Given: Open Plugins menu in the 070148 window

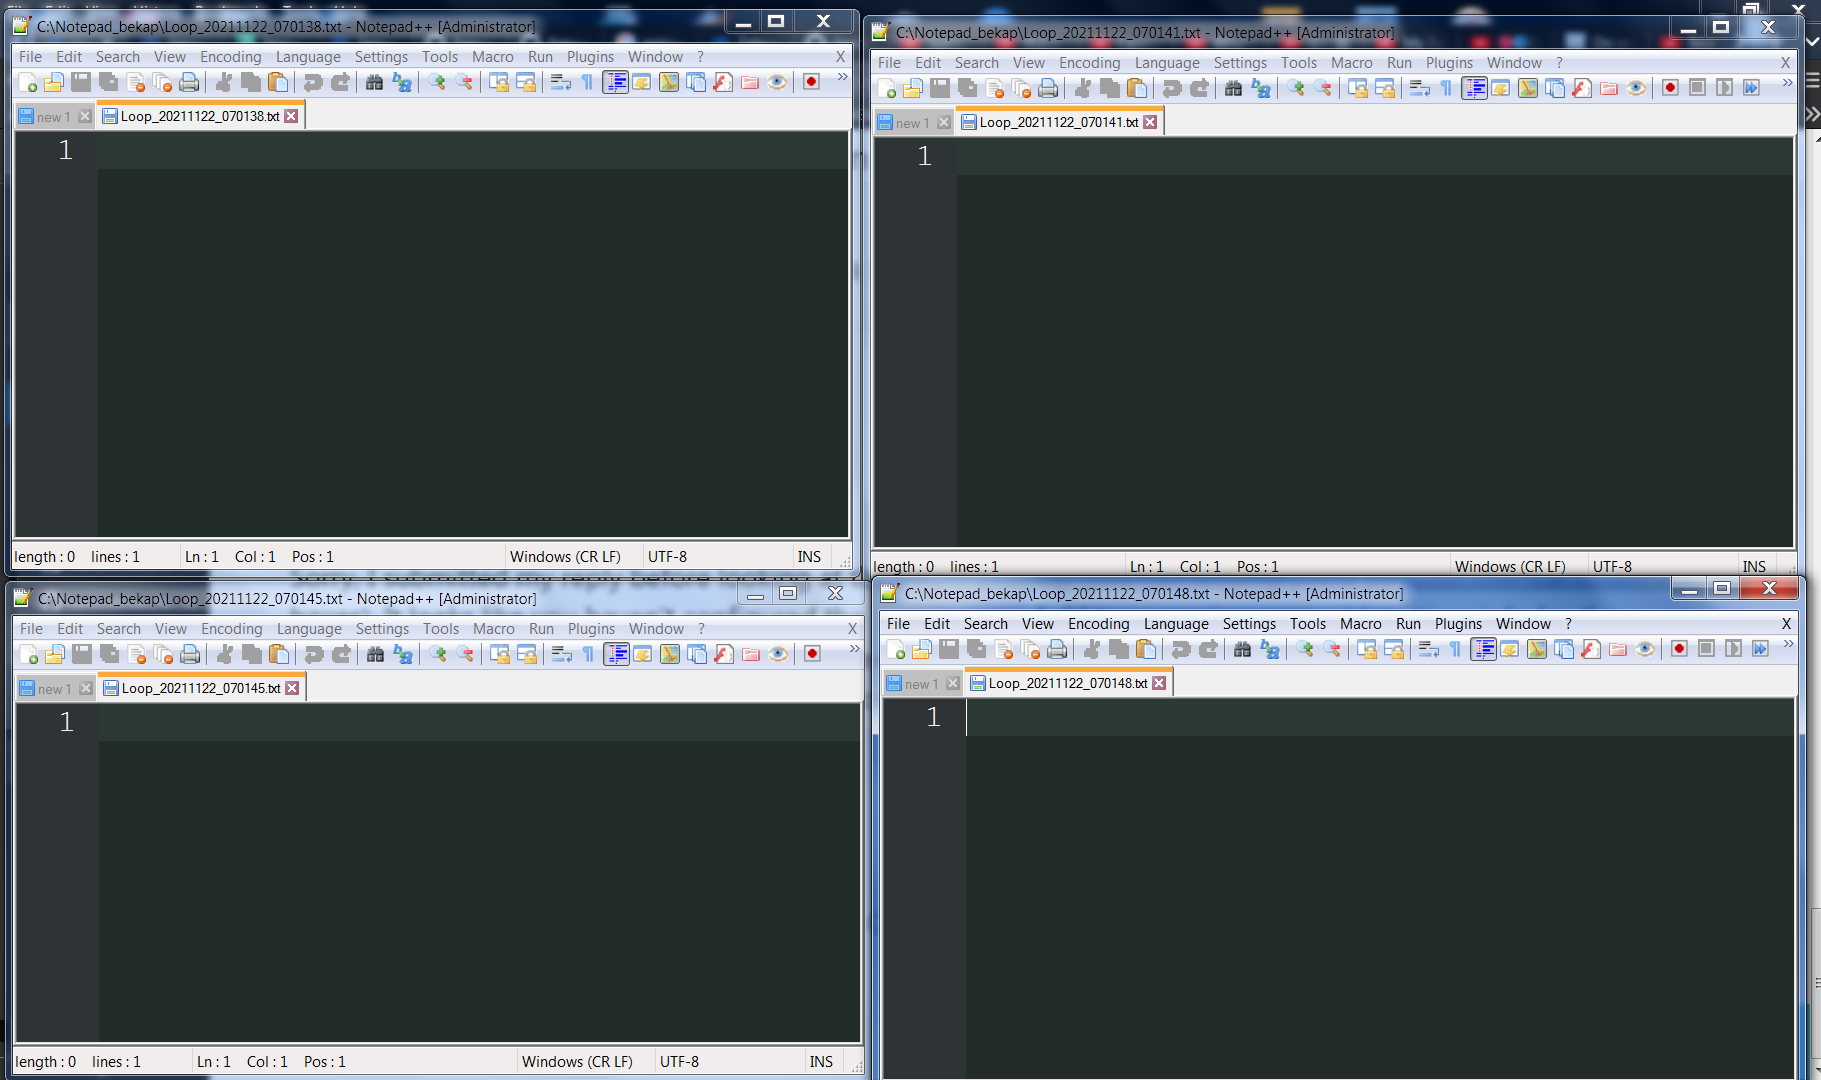Looking at the screenshot, I should [x=1458, y=624].
